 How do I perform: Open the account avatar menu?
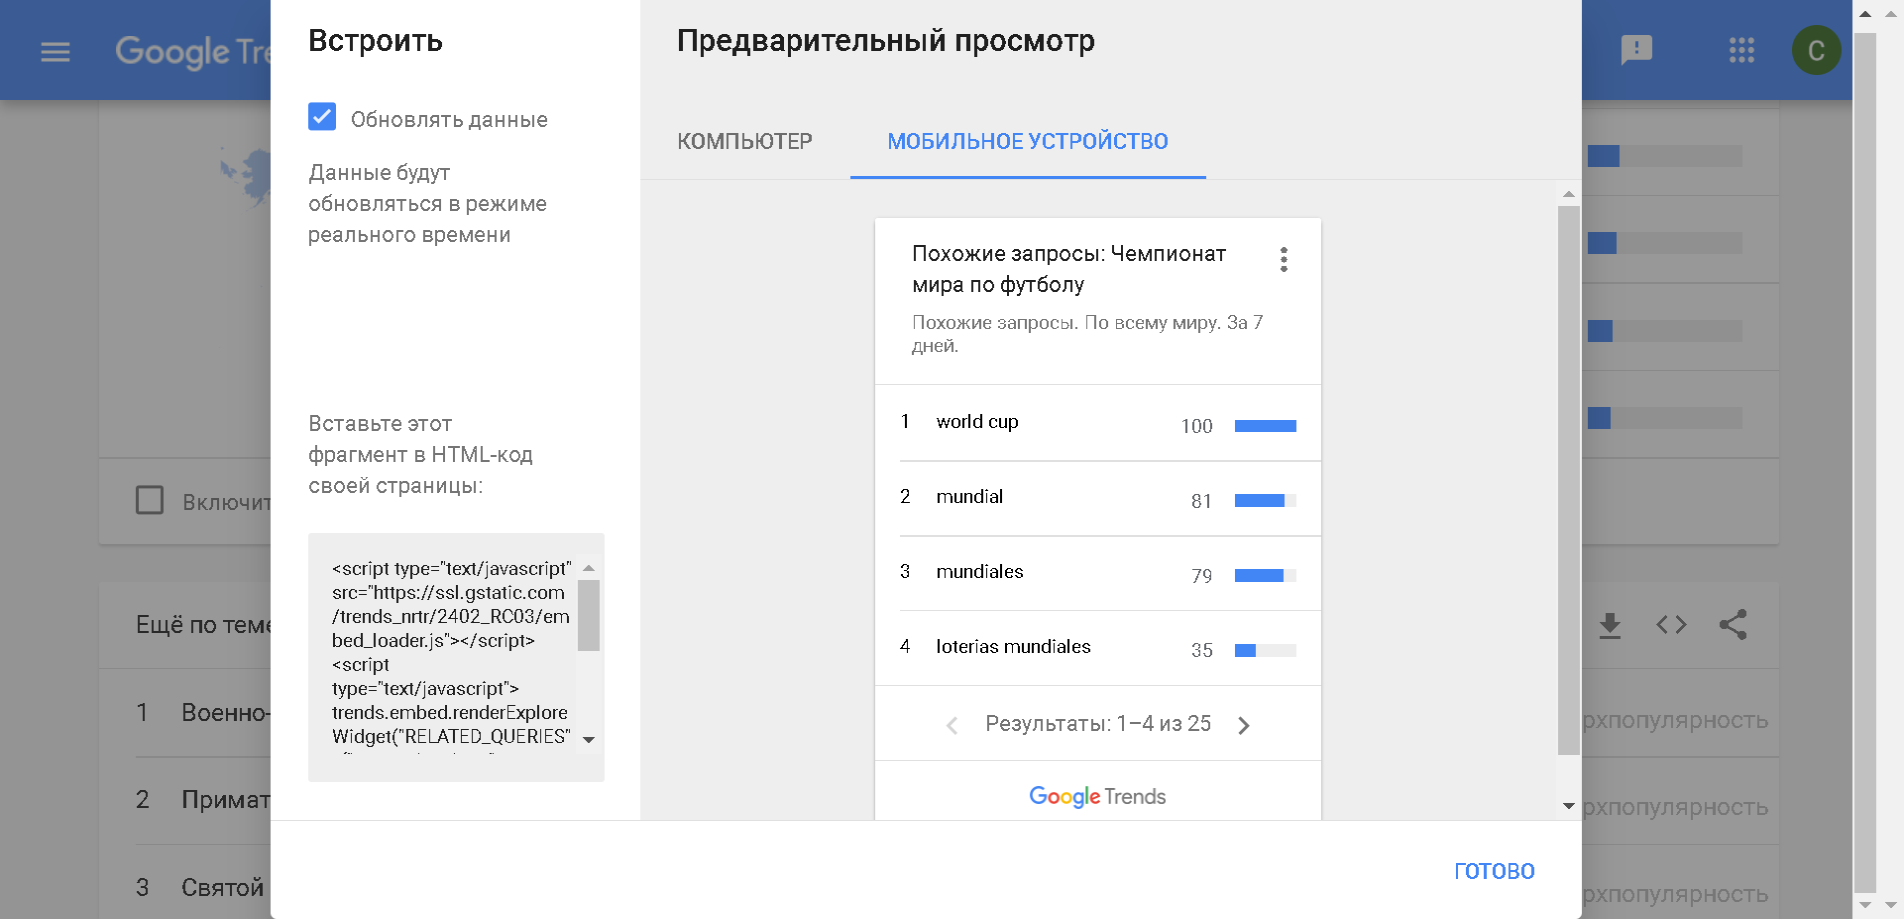tap(1815, 51)
